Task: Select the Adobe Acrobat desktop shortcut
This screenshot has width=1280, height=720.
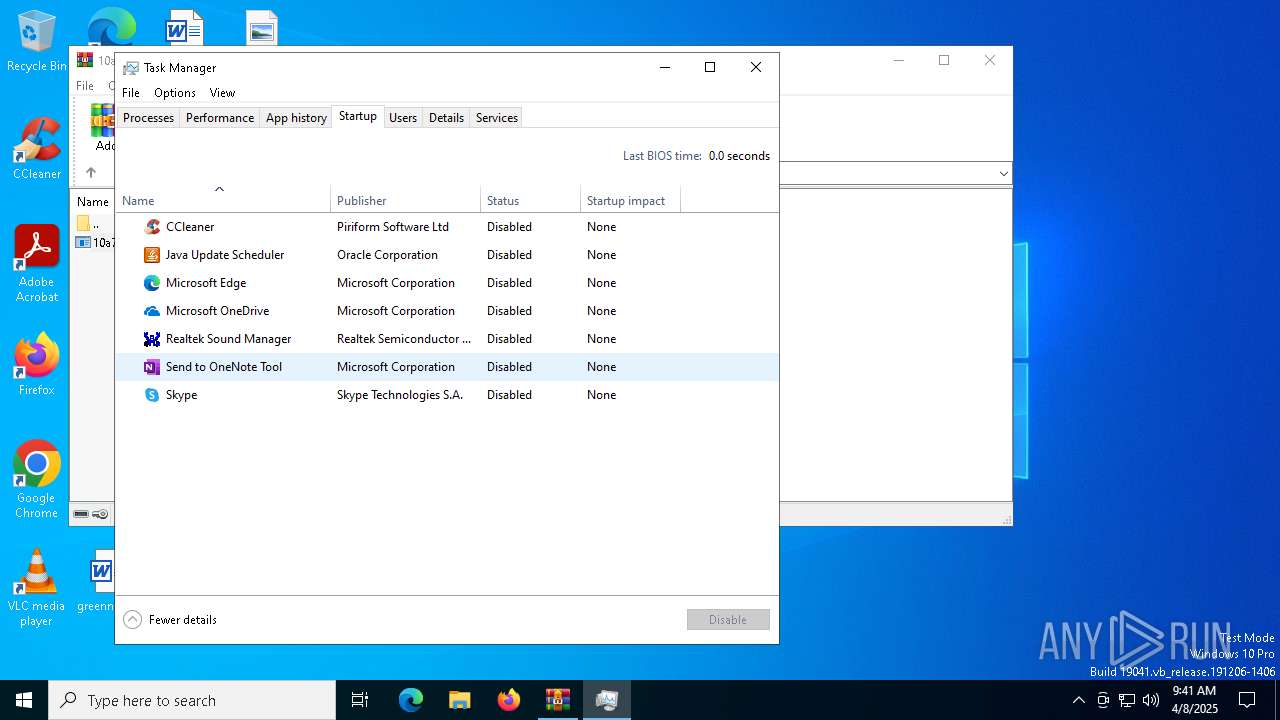Action: point(36,265)
